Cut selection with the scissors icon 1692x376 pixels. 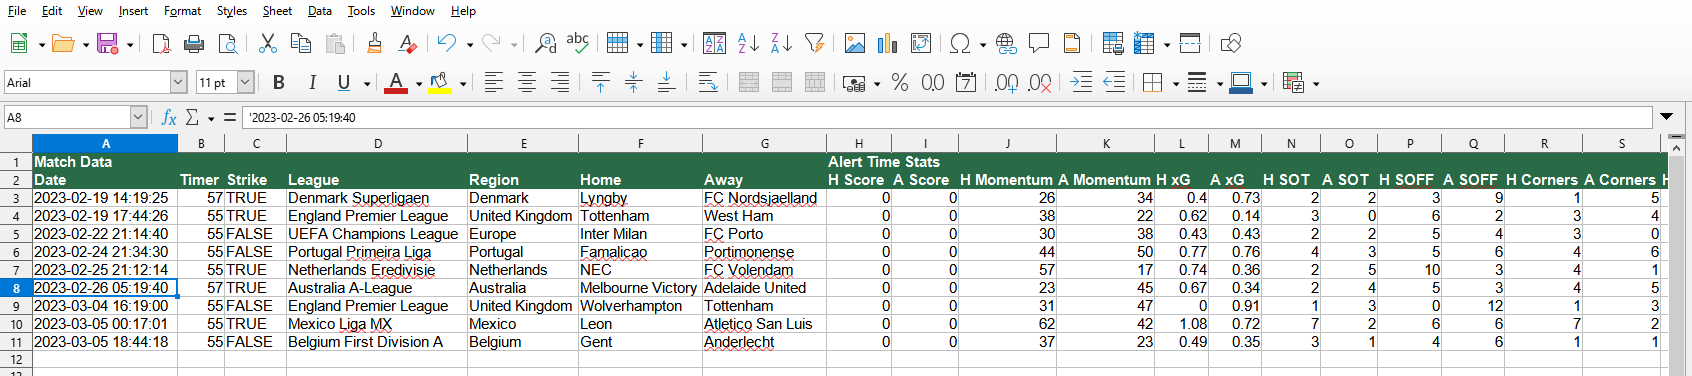click(267, 43)
